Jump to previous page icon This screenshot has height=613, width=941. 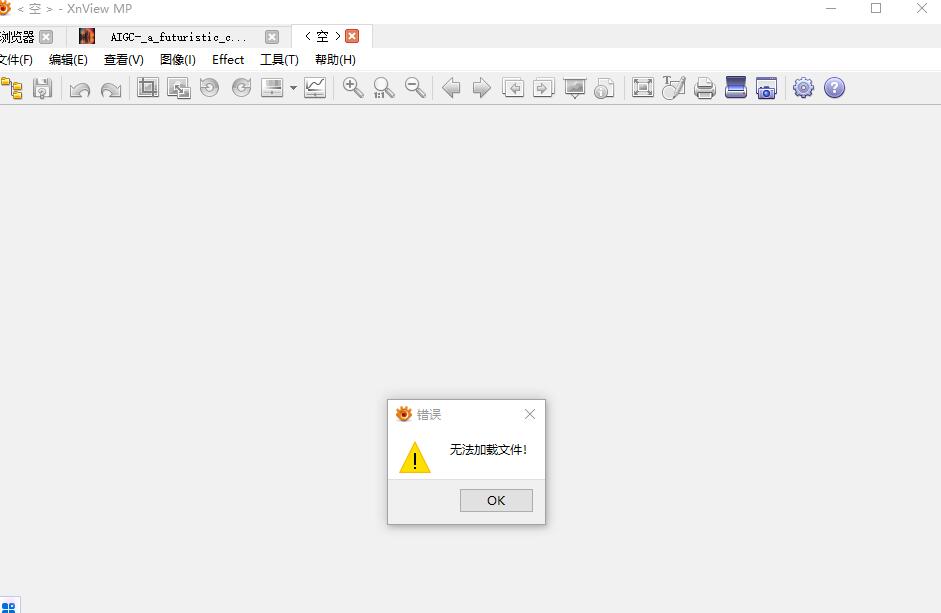[513, 88]
